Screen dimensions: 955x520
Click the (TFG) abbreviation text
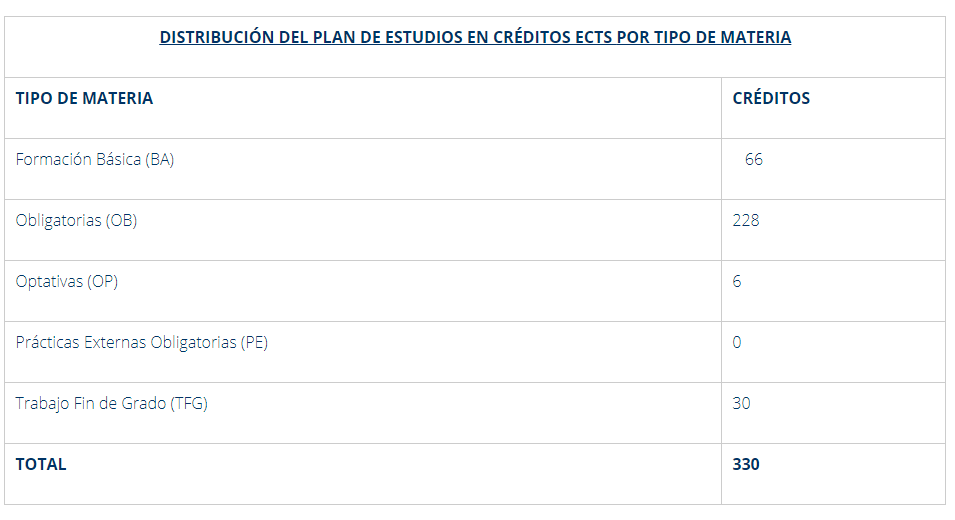coord(189,404)
